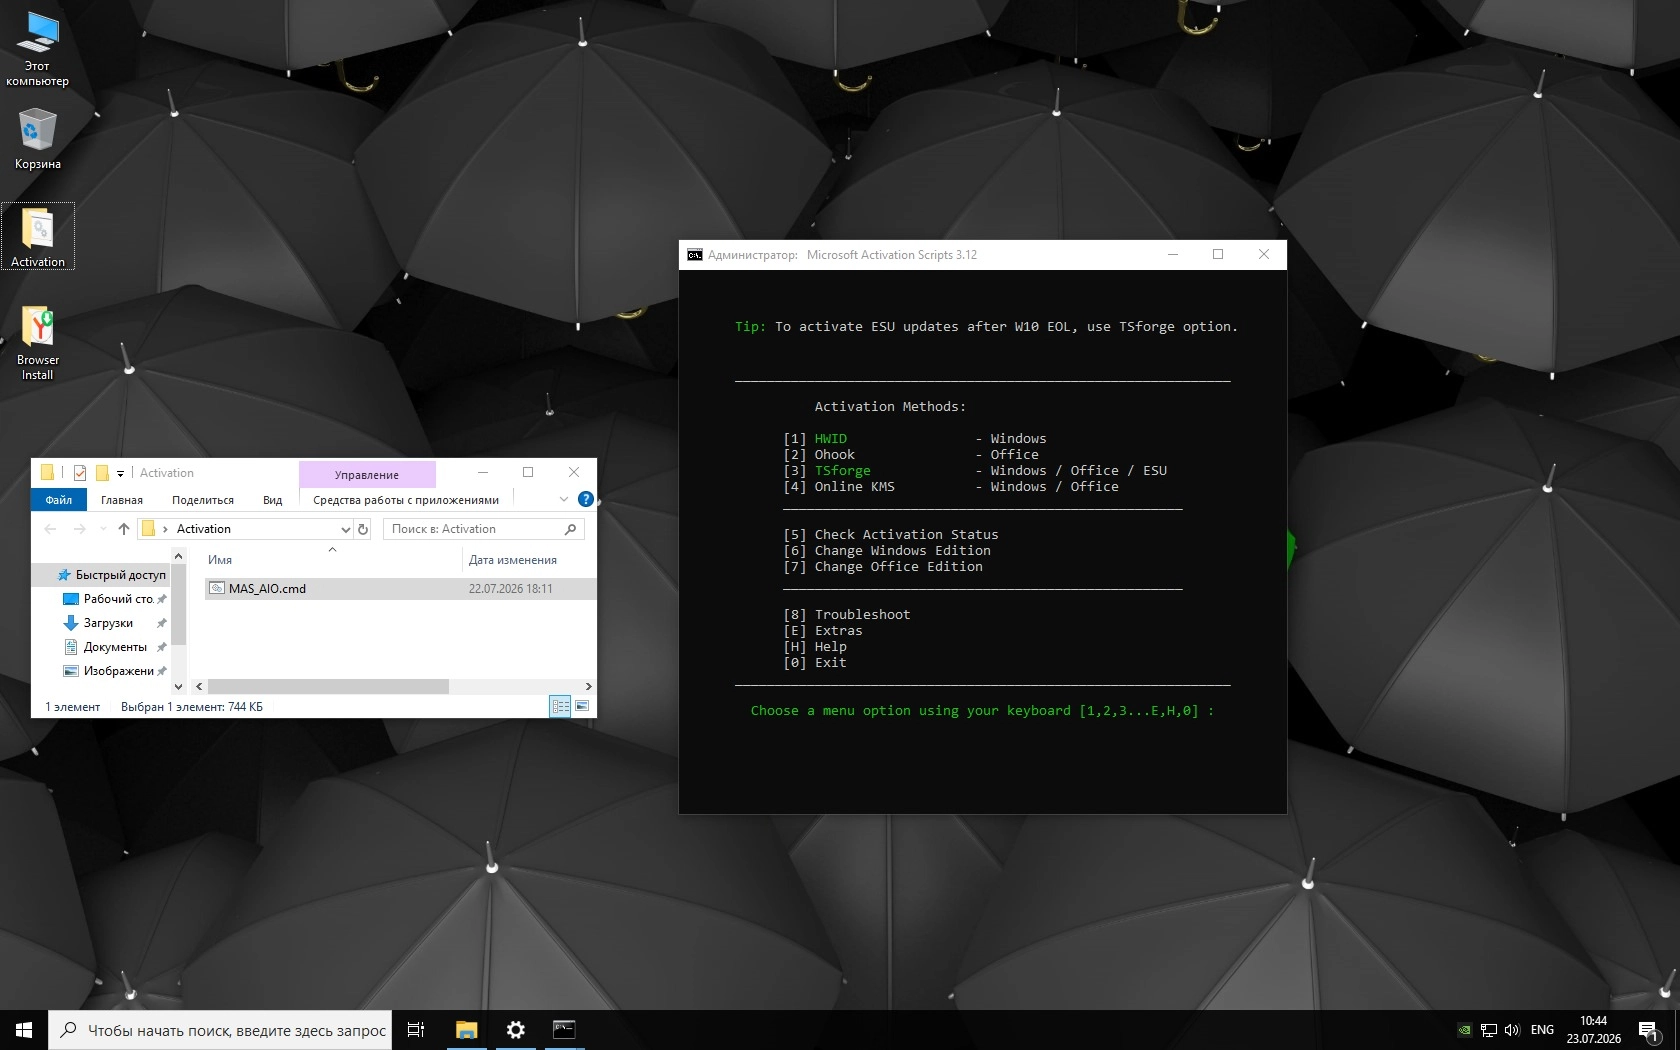The height and width of the screenshot is (1050, 1680).
Task: Refresh the Activation folder view
Action: coord(363,529)
